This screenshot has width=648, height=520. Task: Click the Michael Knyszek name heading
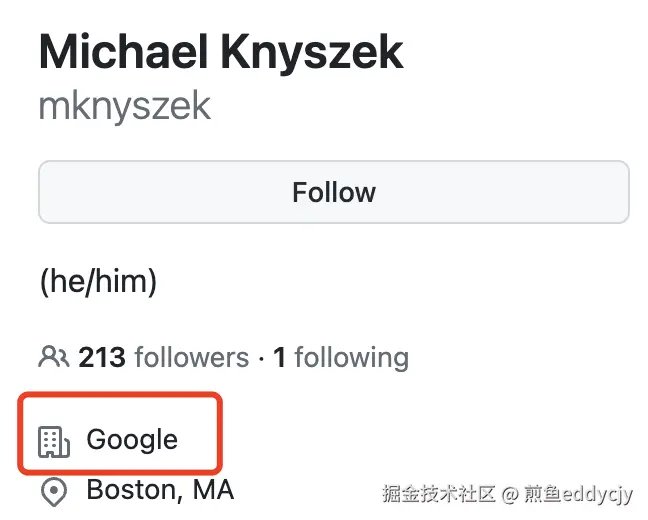tap(221, 53)
